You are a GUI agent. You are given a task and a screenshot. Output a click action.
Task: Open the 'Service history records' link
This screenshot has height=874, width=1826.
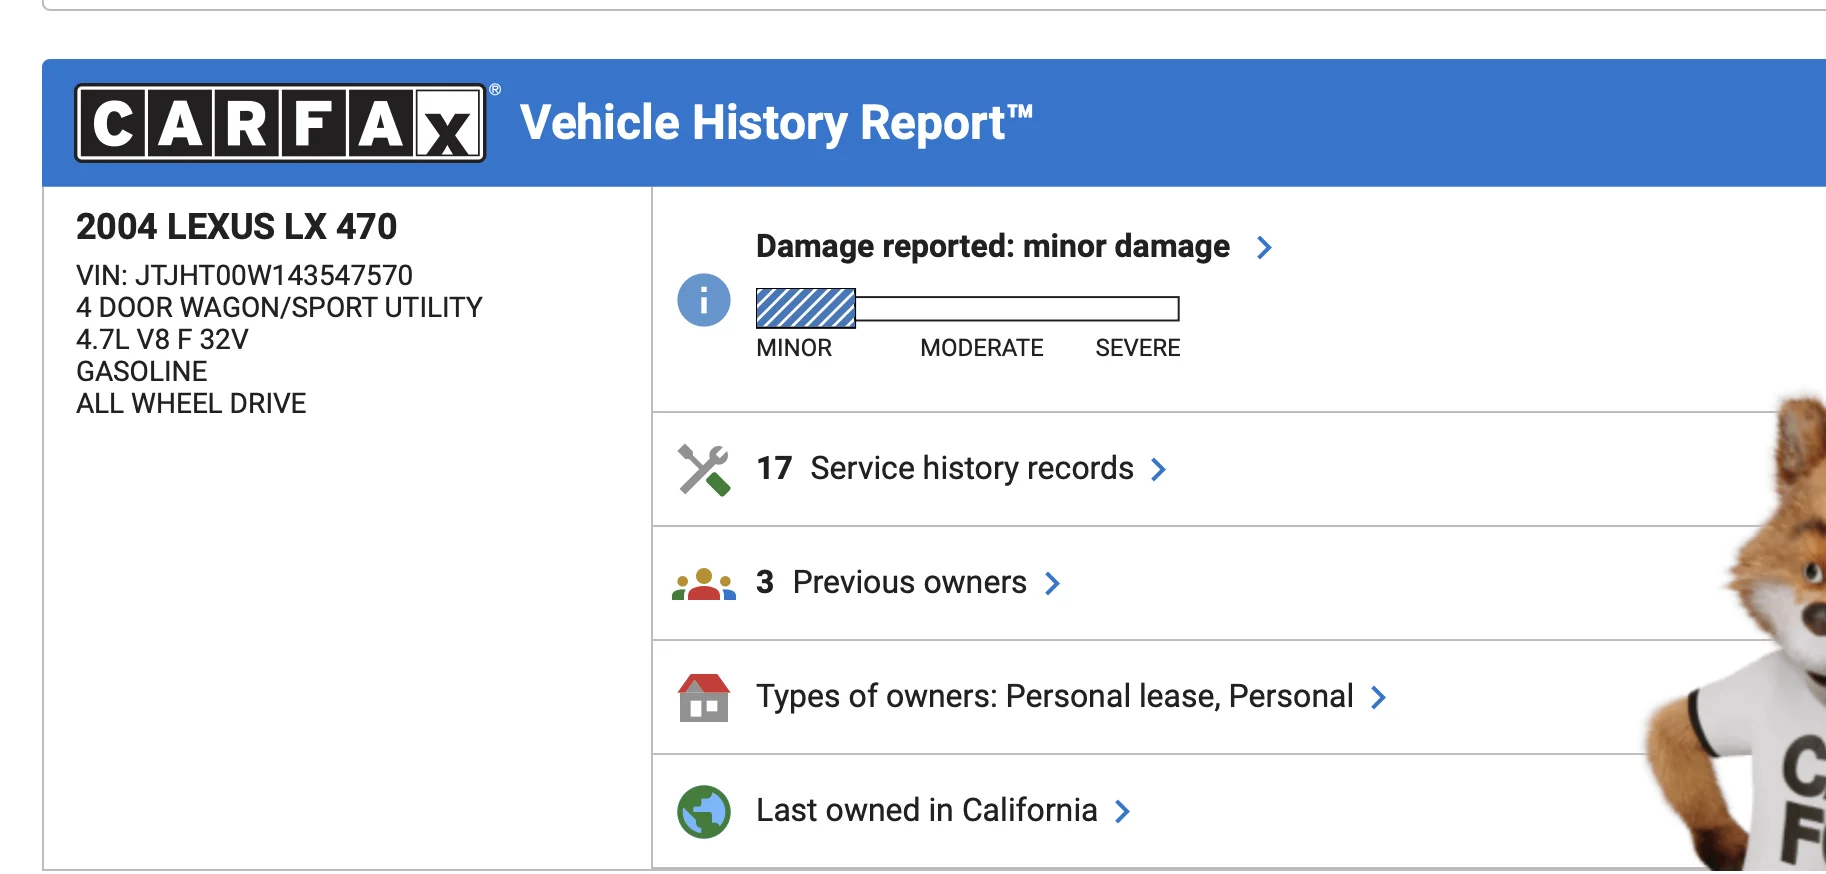[x=971, y=469]
